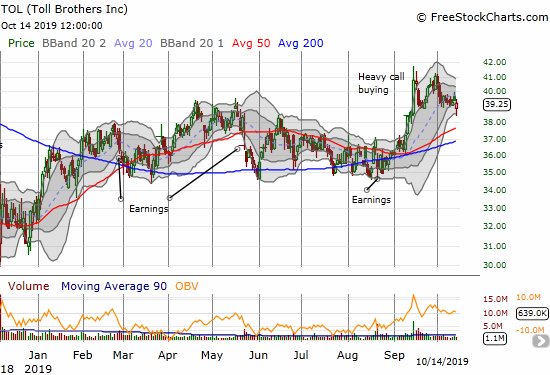This screenshot has width=550, height=375.
Task: Click the 35.00 price axis label
Action: coord(495,172)
